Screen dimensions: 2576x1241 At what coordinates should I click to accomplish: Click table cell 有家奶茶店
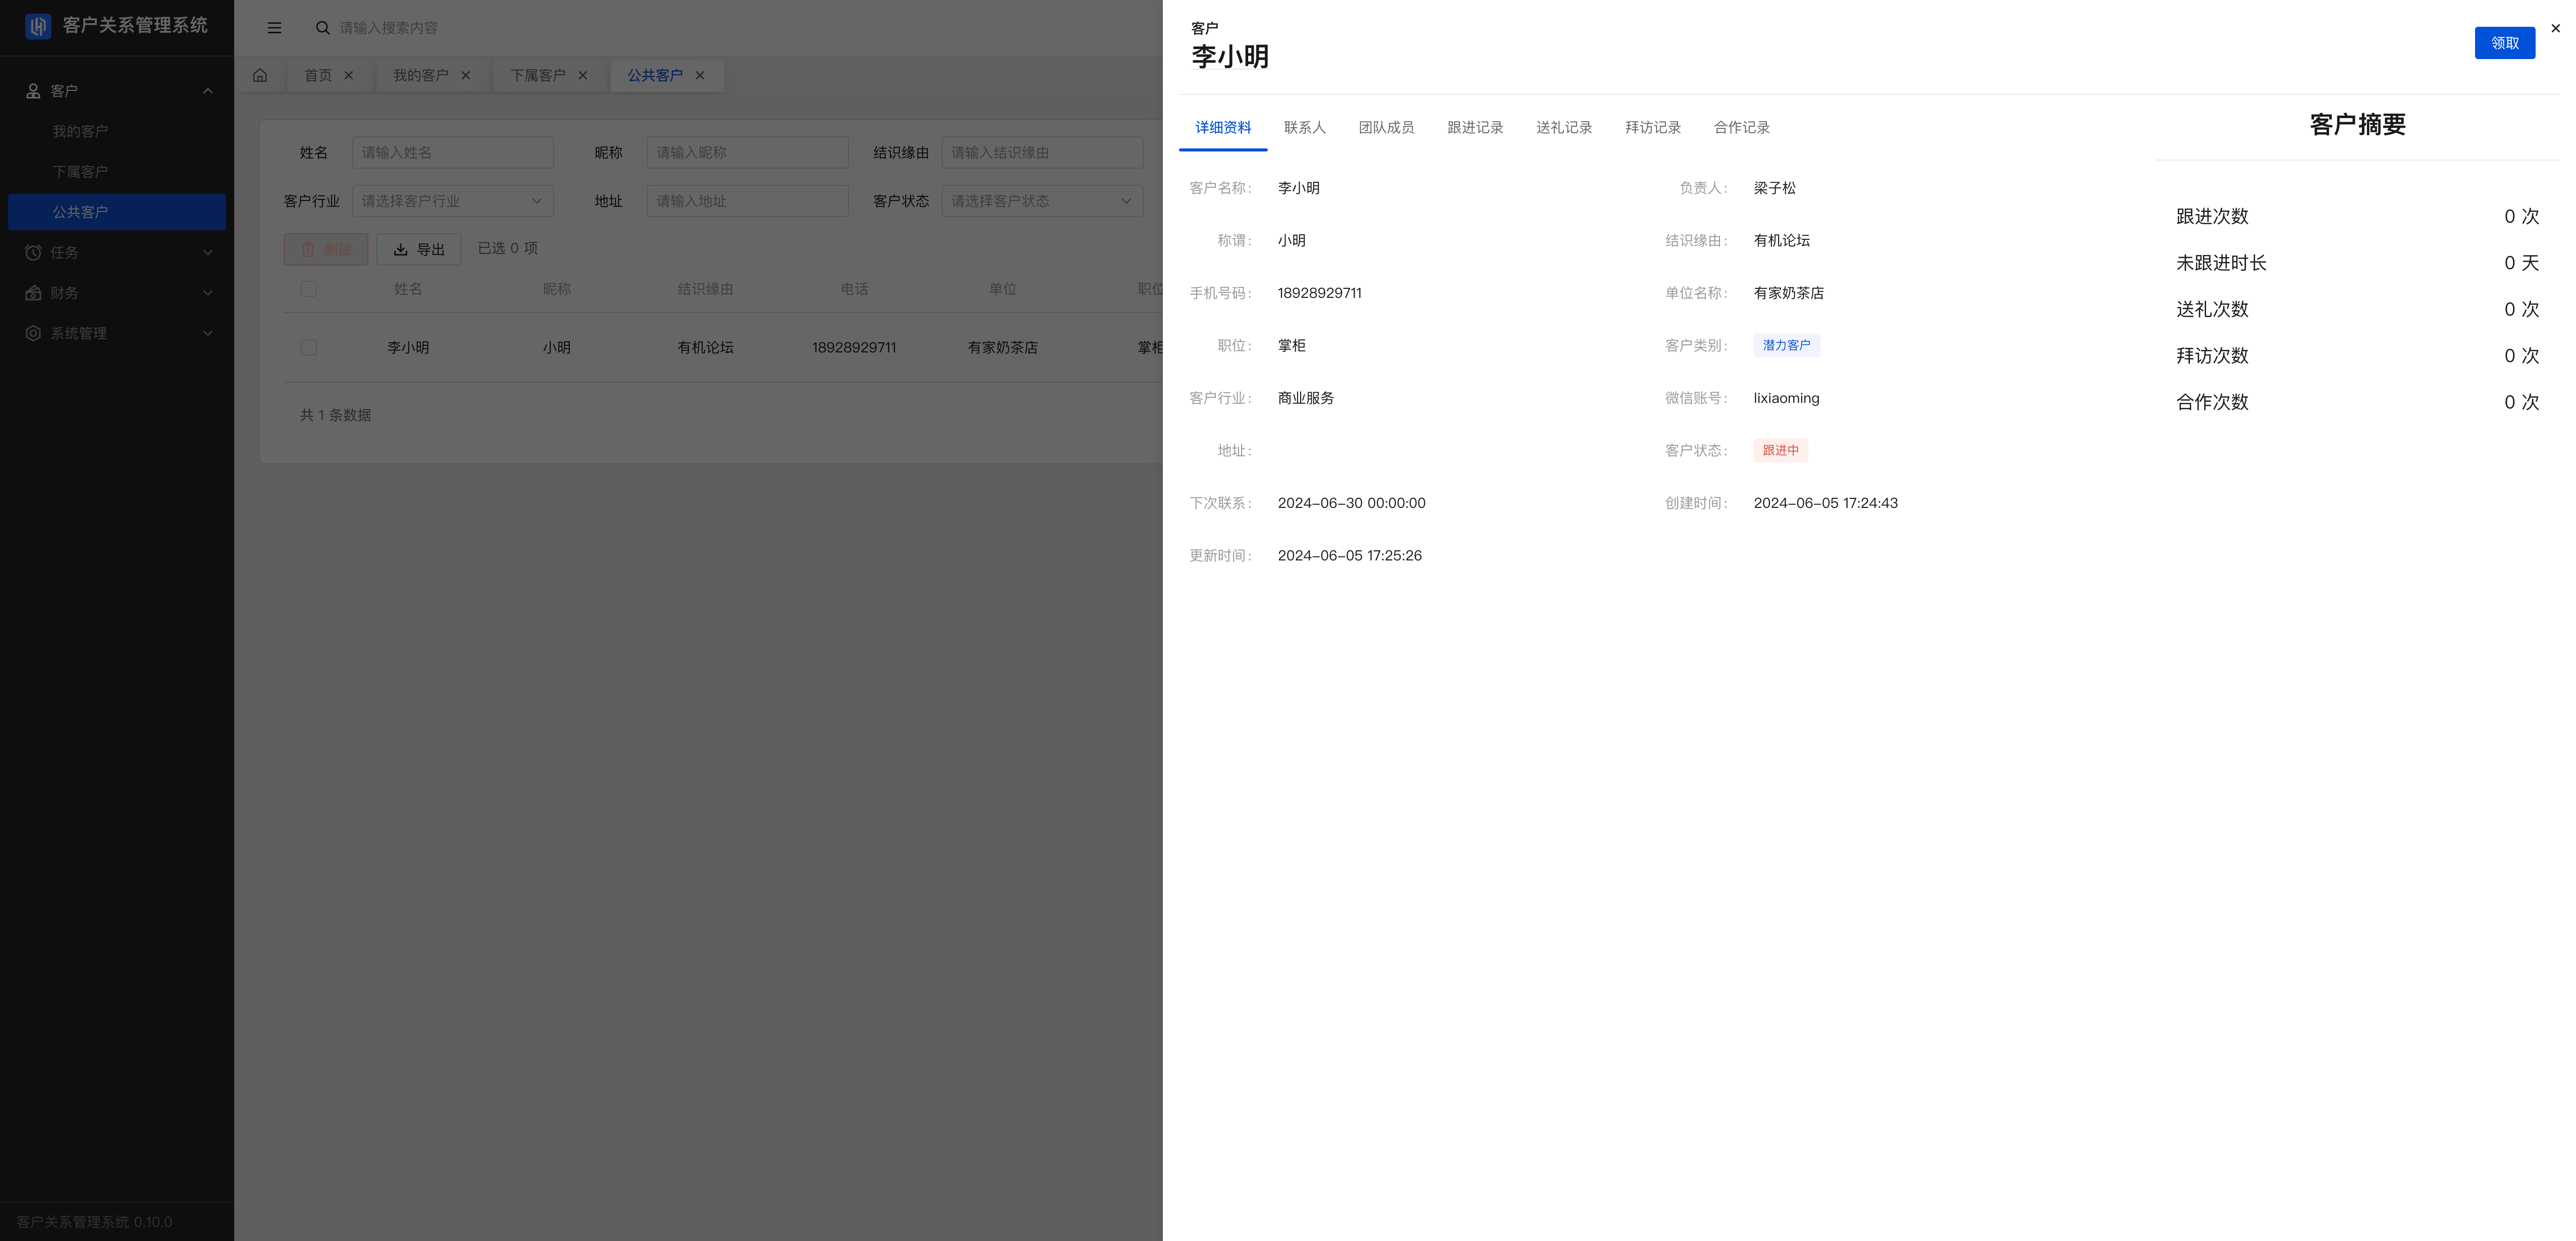click(1003, 348)
